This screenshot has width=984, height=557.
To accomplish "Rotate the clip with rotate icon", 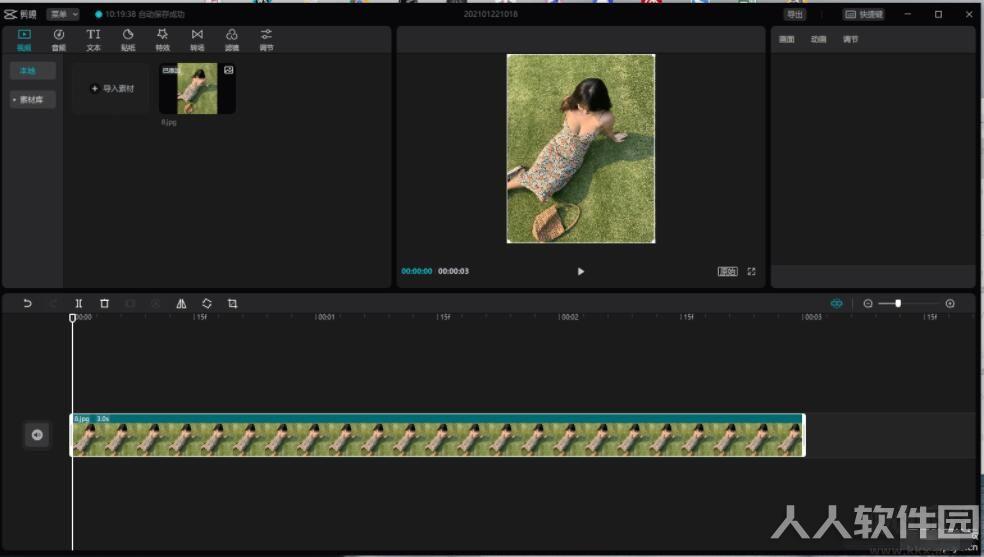I will coord(206,304).
